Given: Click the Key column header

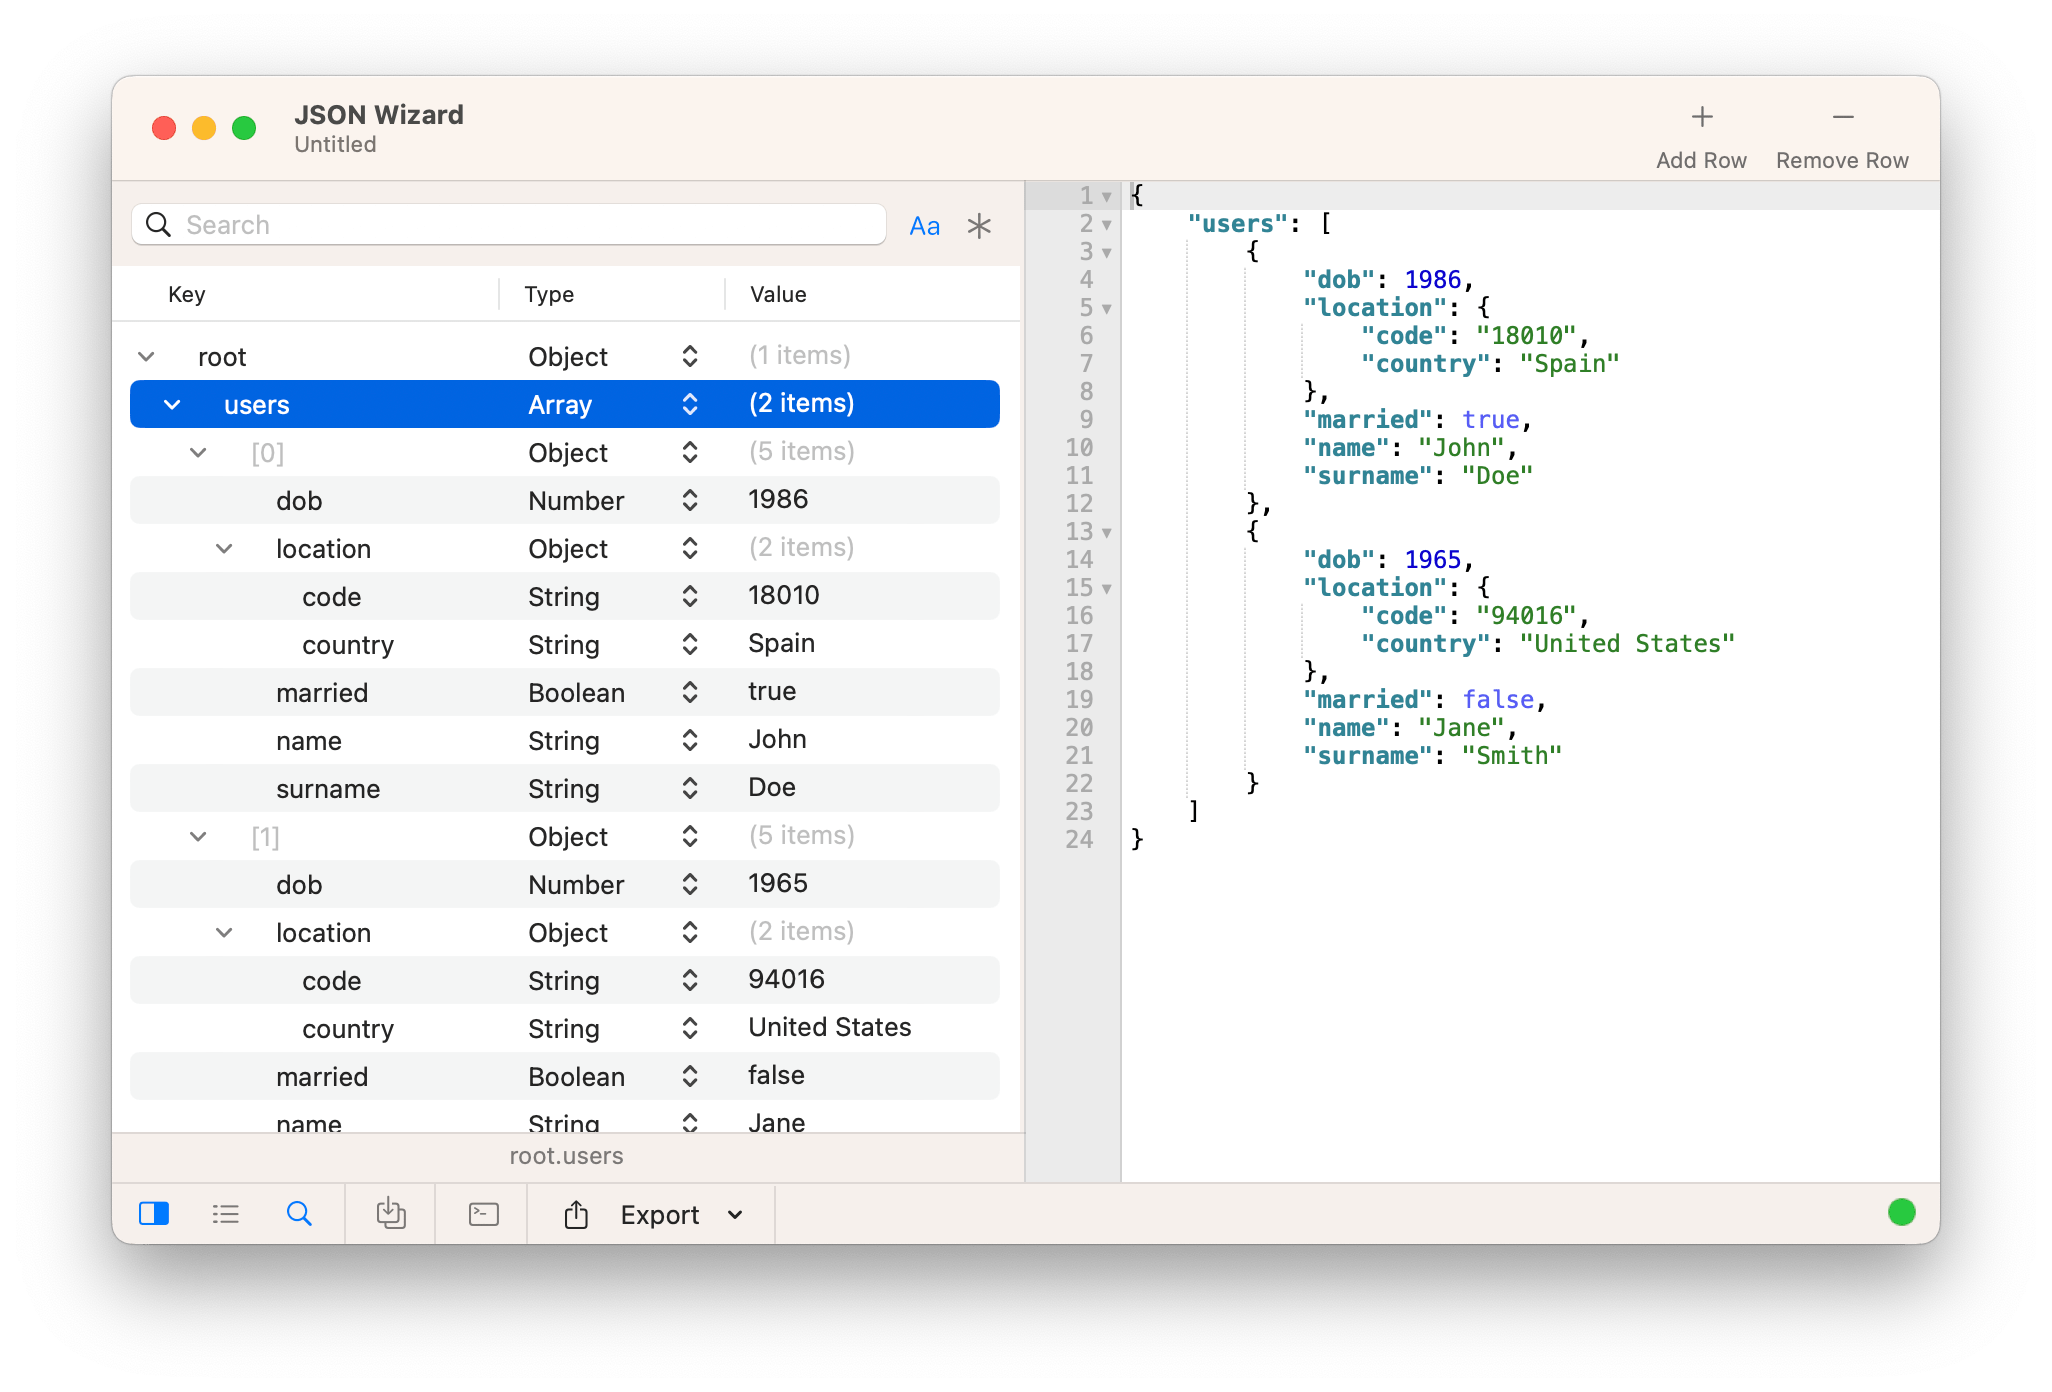Looking at the screenshot, I should tap(187, 294).
